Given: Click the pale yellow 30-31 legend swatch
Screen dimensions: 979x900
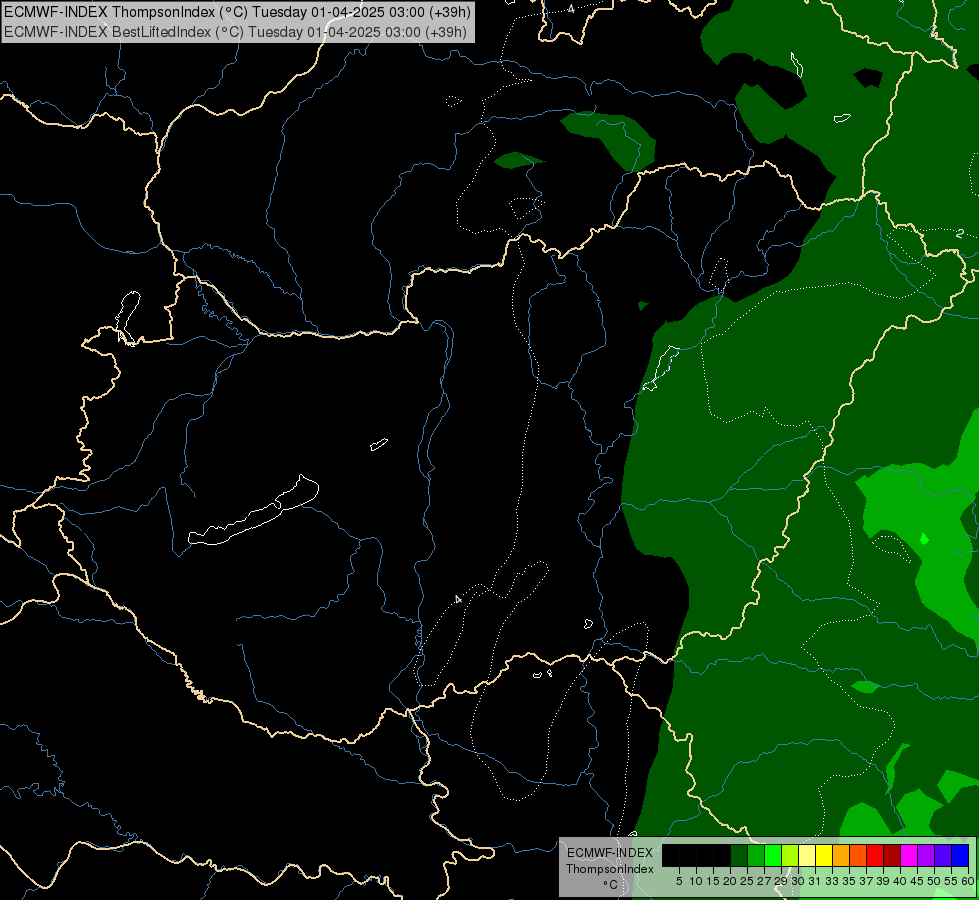Looking at the screenshot, I should [807, 855].
